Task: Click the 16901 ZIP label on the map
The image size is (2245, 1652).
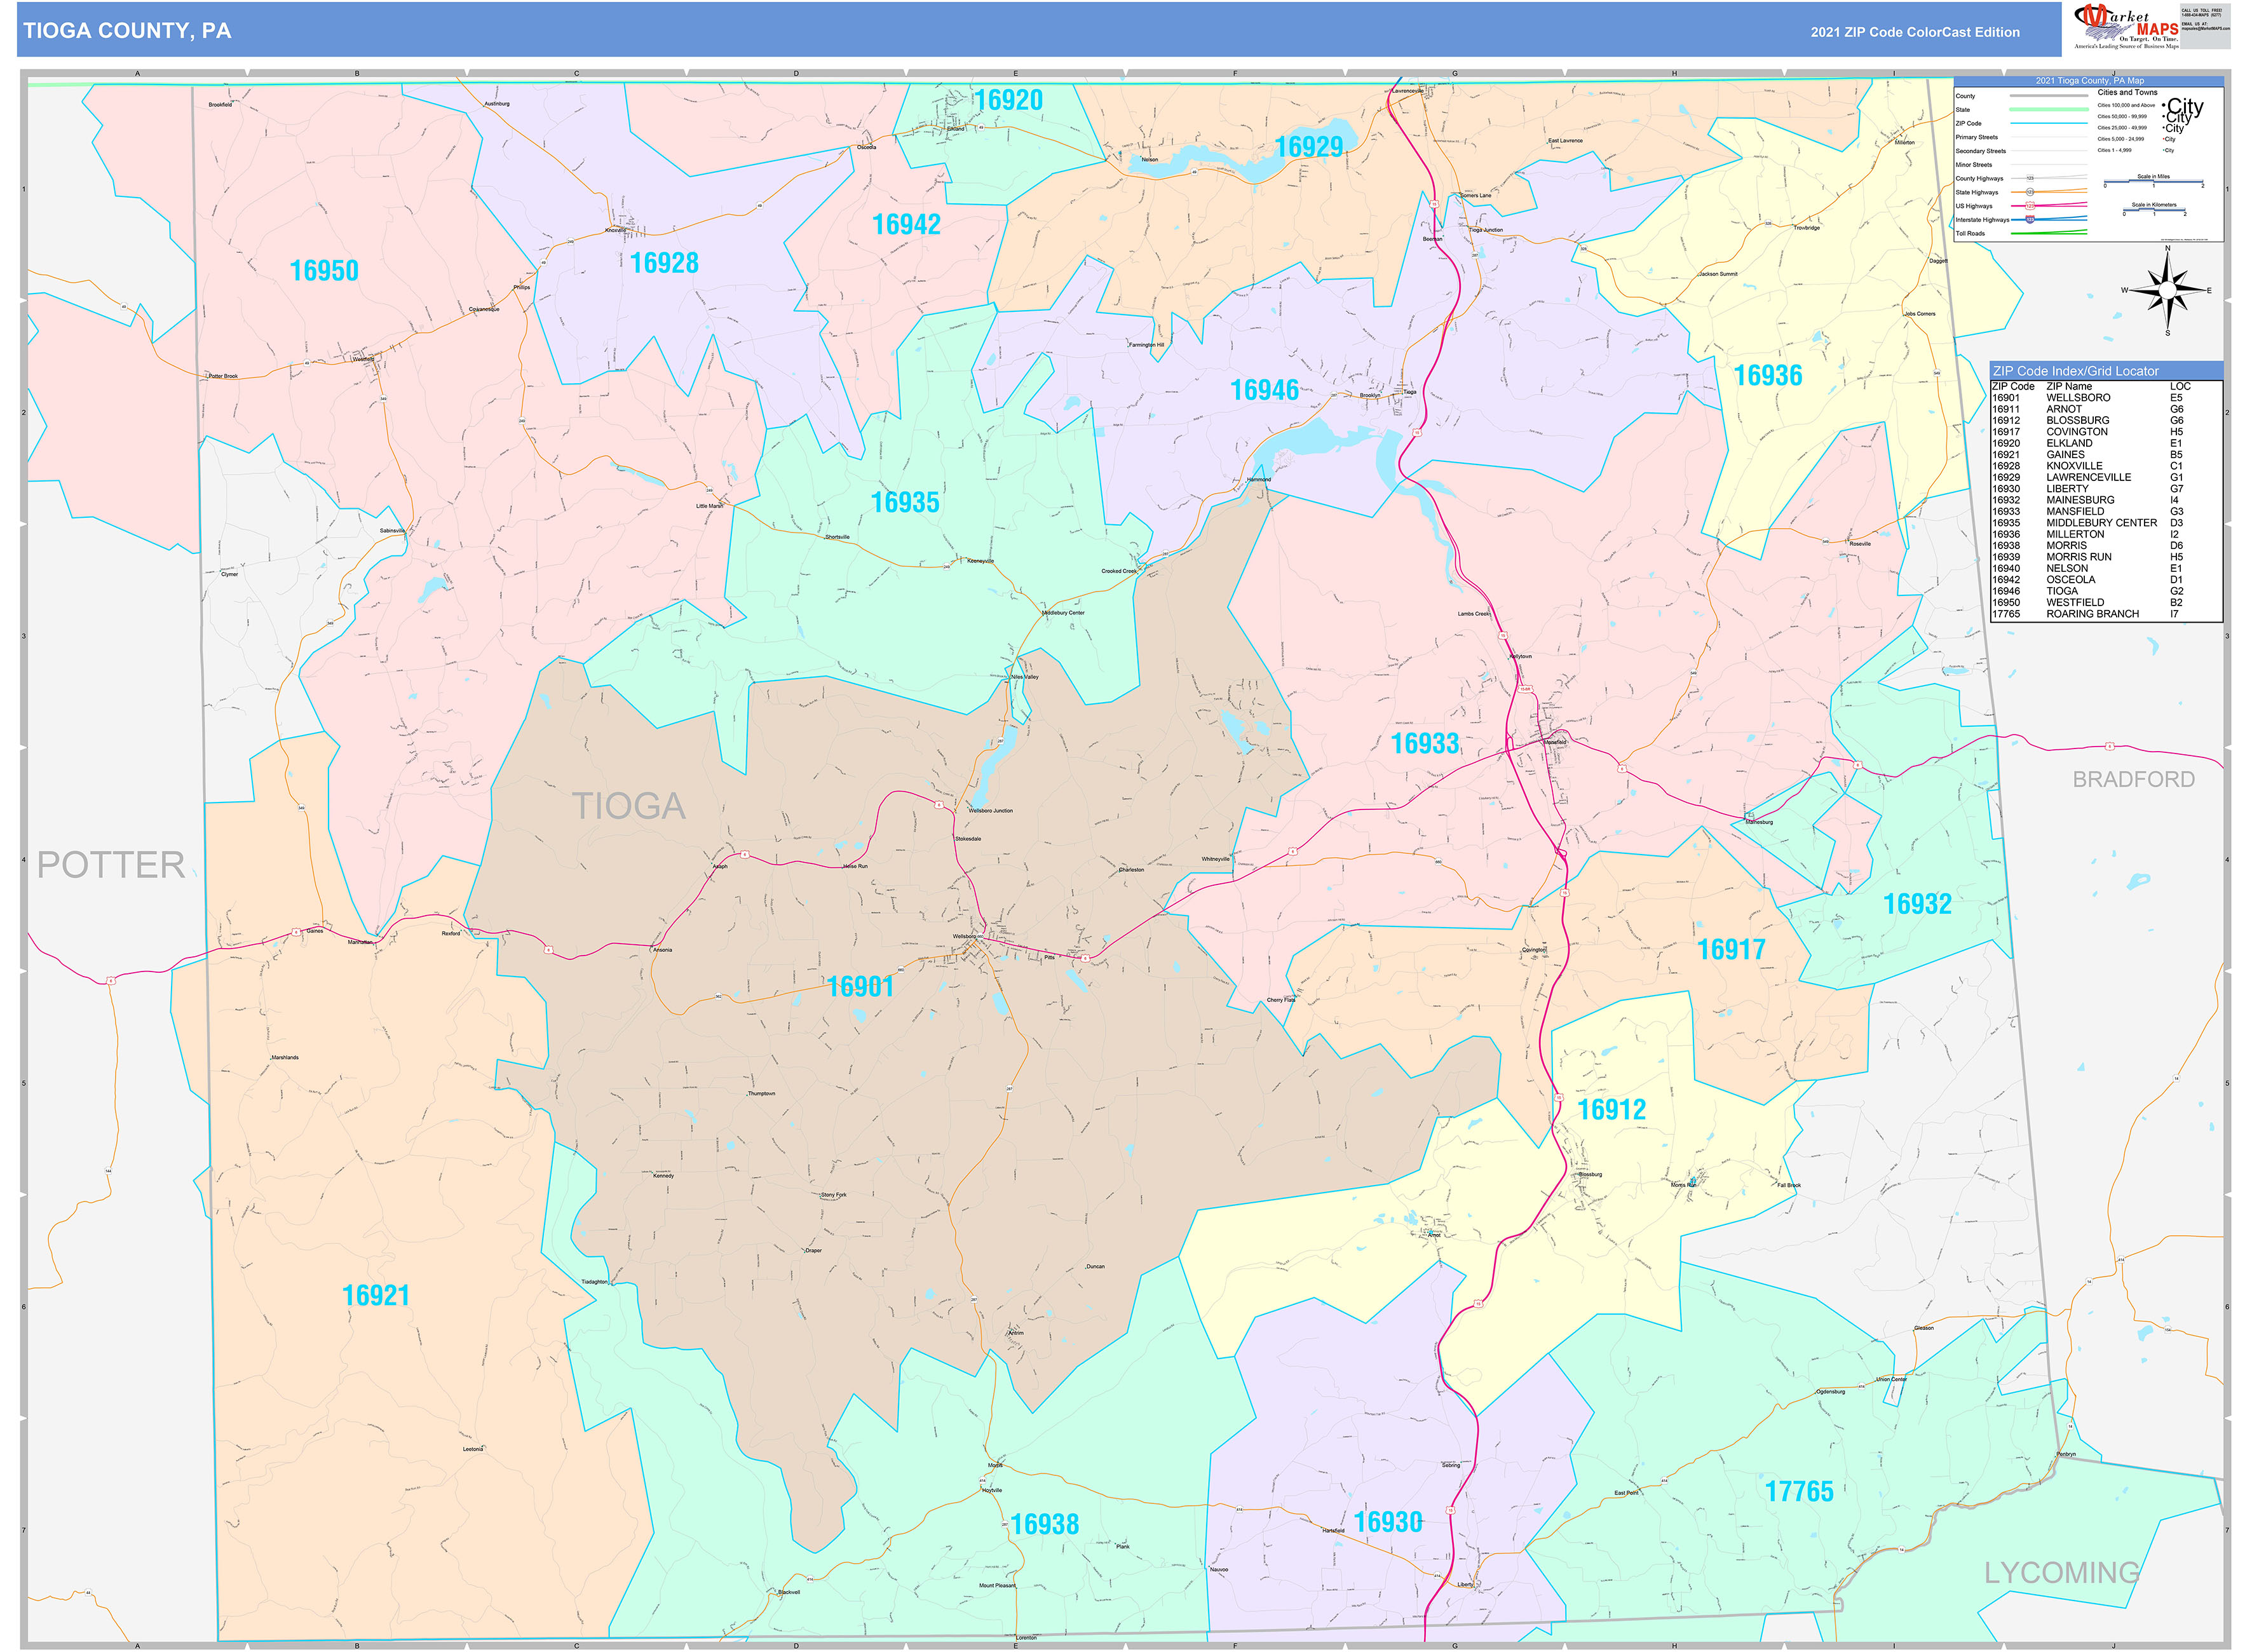Action: pyautogui.click(x=860, y=987)
